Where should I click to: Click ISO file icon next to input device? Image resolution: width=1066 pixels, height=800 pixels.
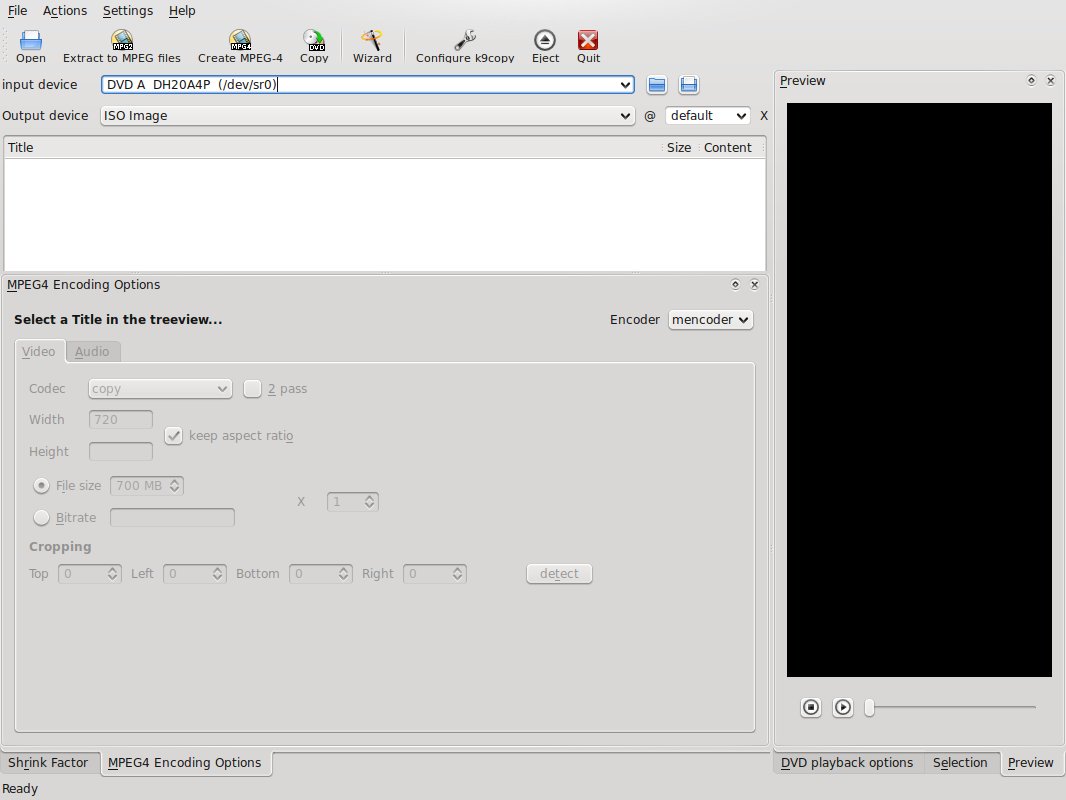click(689, 85)
